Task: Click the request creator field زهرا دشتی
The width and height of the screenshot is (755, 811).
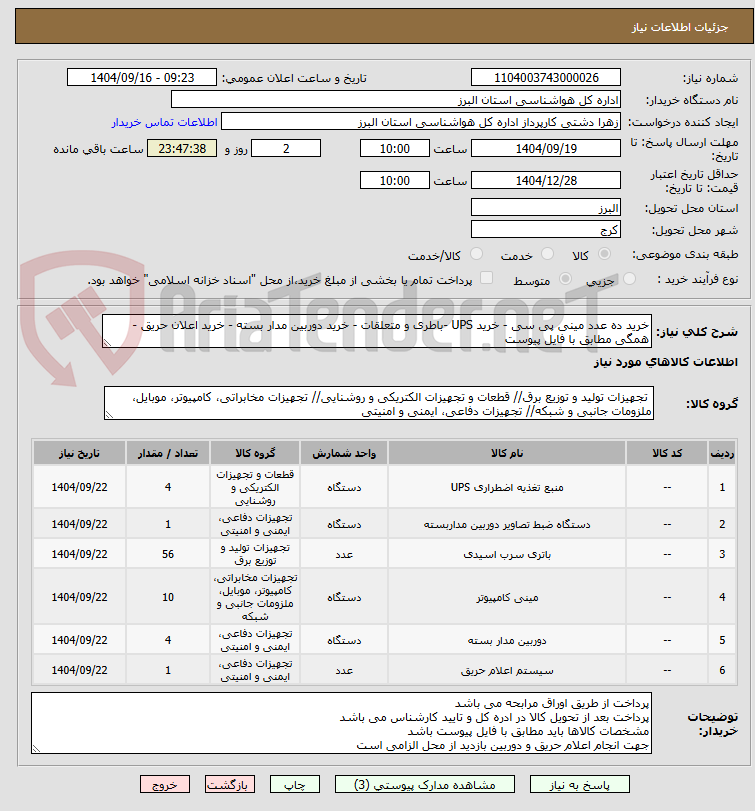Action: click(421, 122)
